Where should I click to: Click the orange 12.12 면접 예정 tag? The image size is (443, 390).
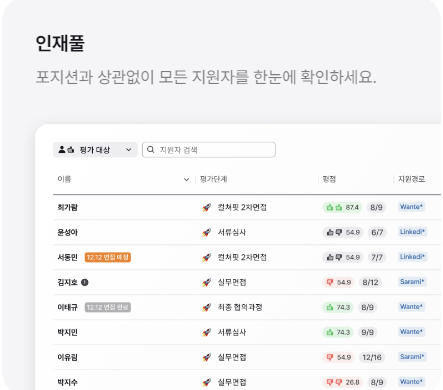(108, 257)
